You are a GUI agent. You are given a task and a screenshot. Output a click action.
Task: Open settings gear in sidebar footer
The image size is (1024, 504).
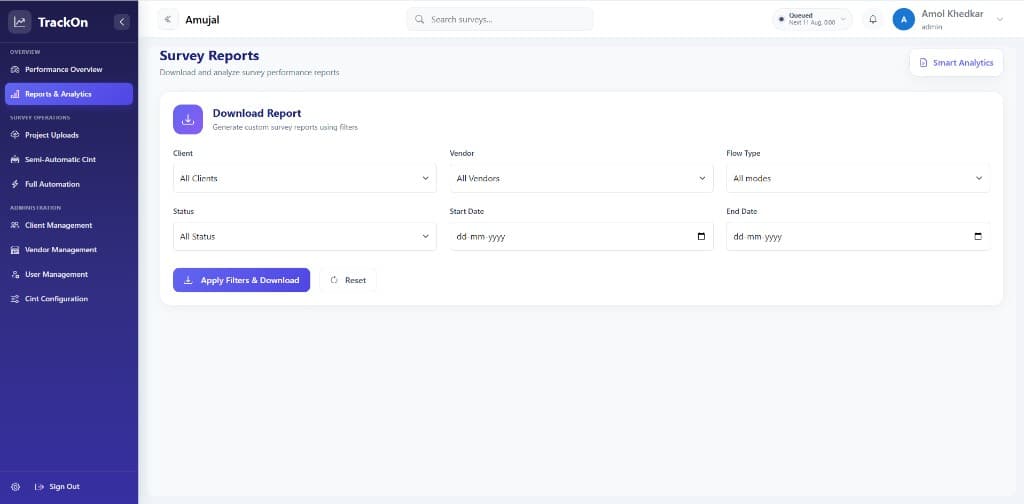coord(16,487)
